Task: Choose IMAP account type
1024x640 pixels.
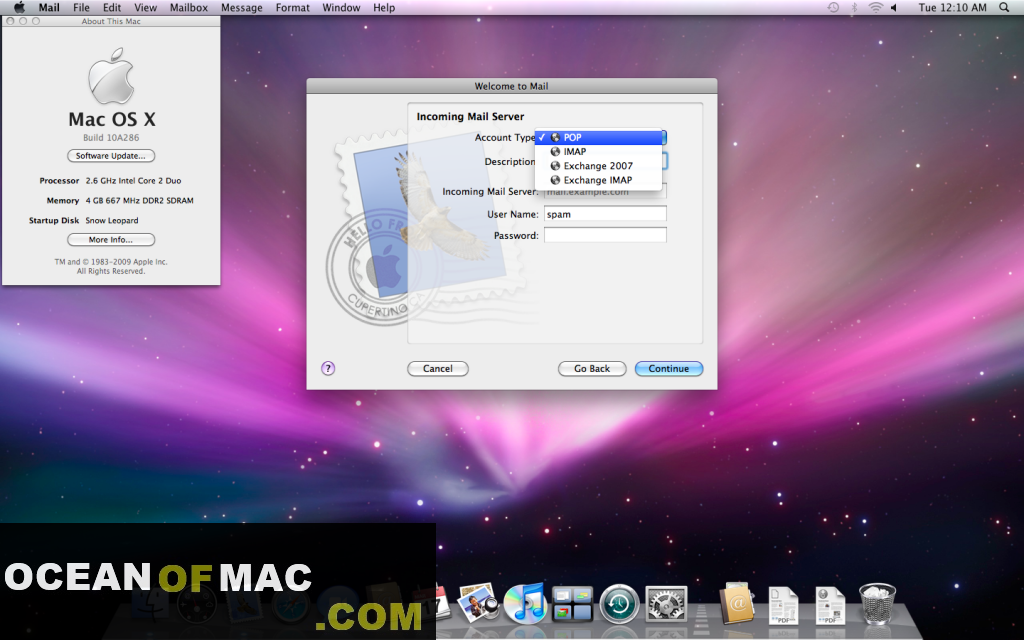Action: 598,152
